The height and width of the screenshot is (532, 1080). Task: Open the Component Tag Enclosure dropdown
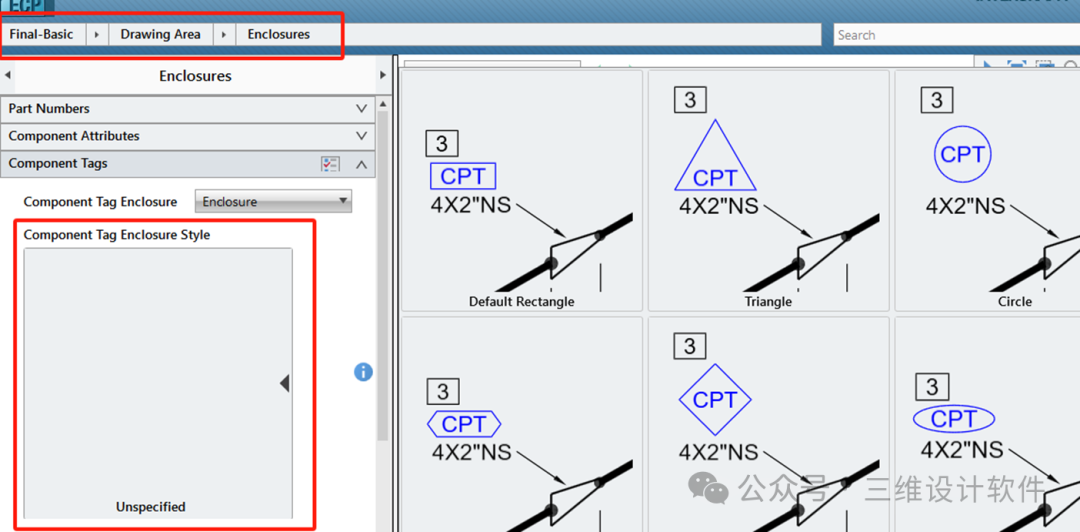(273, 201)
